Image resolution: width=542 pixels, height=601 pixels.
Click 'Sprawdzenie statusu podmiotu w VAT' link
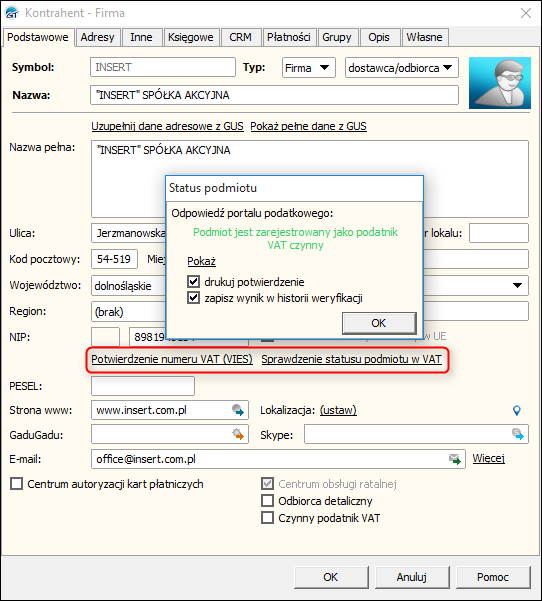tap(351, 359)
